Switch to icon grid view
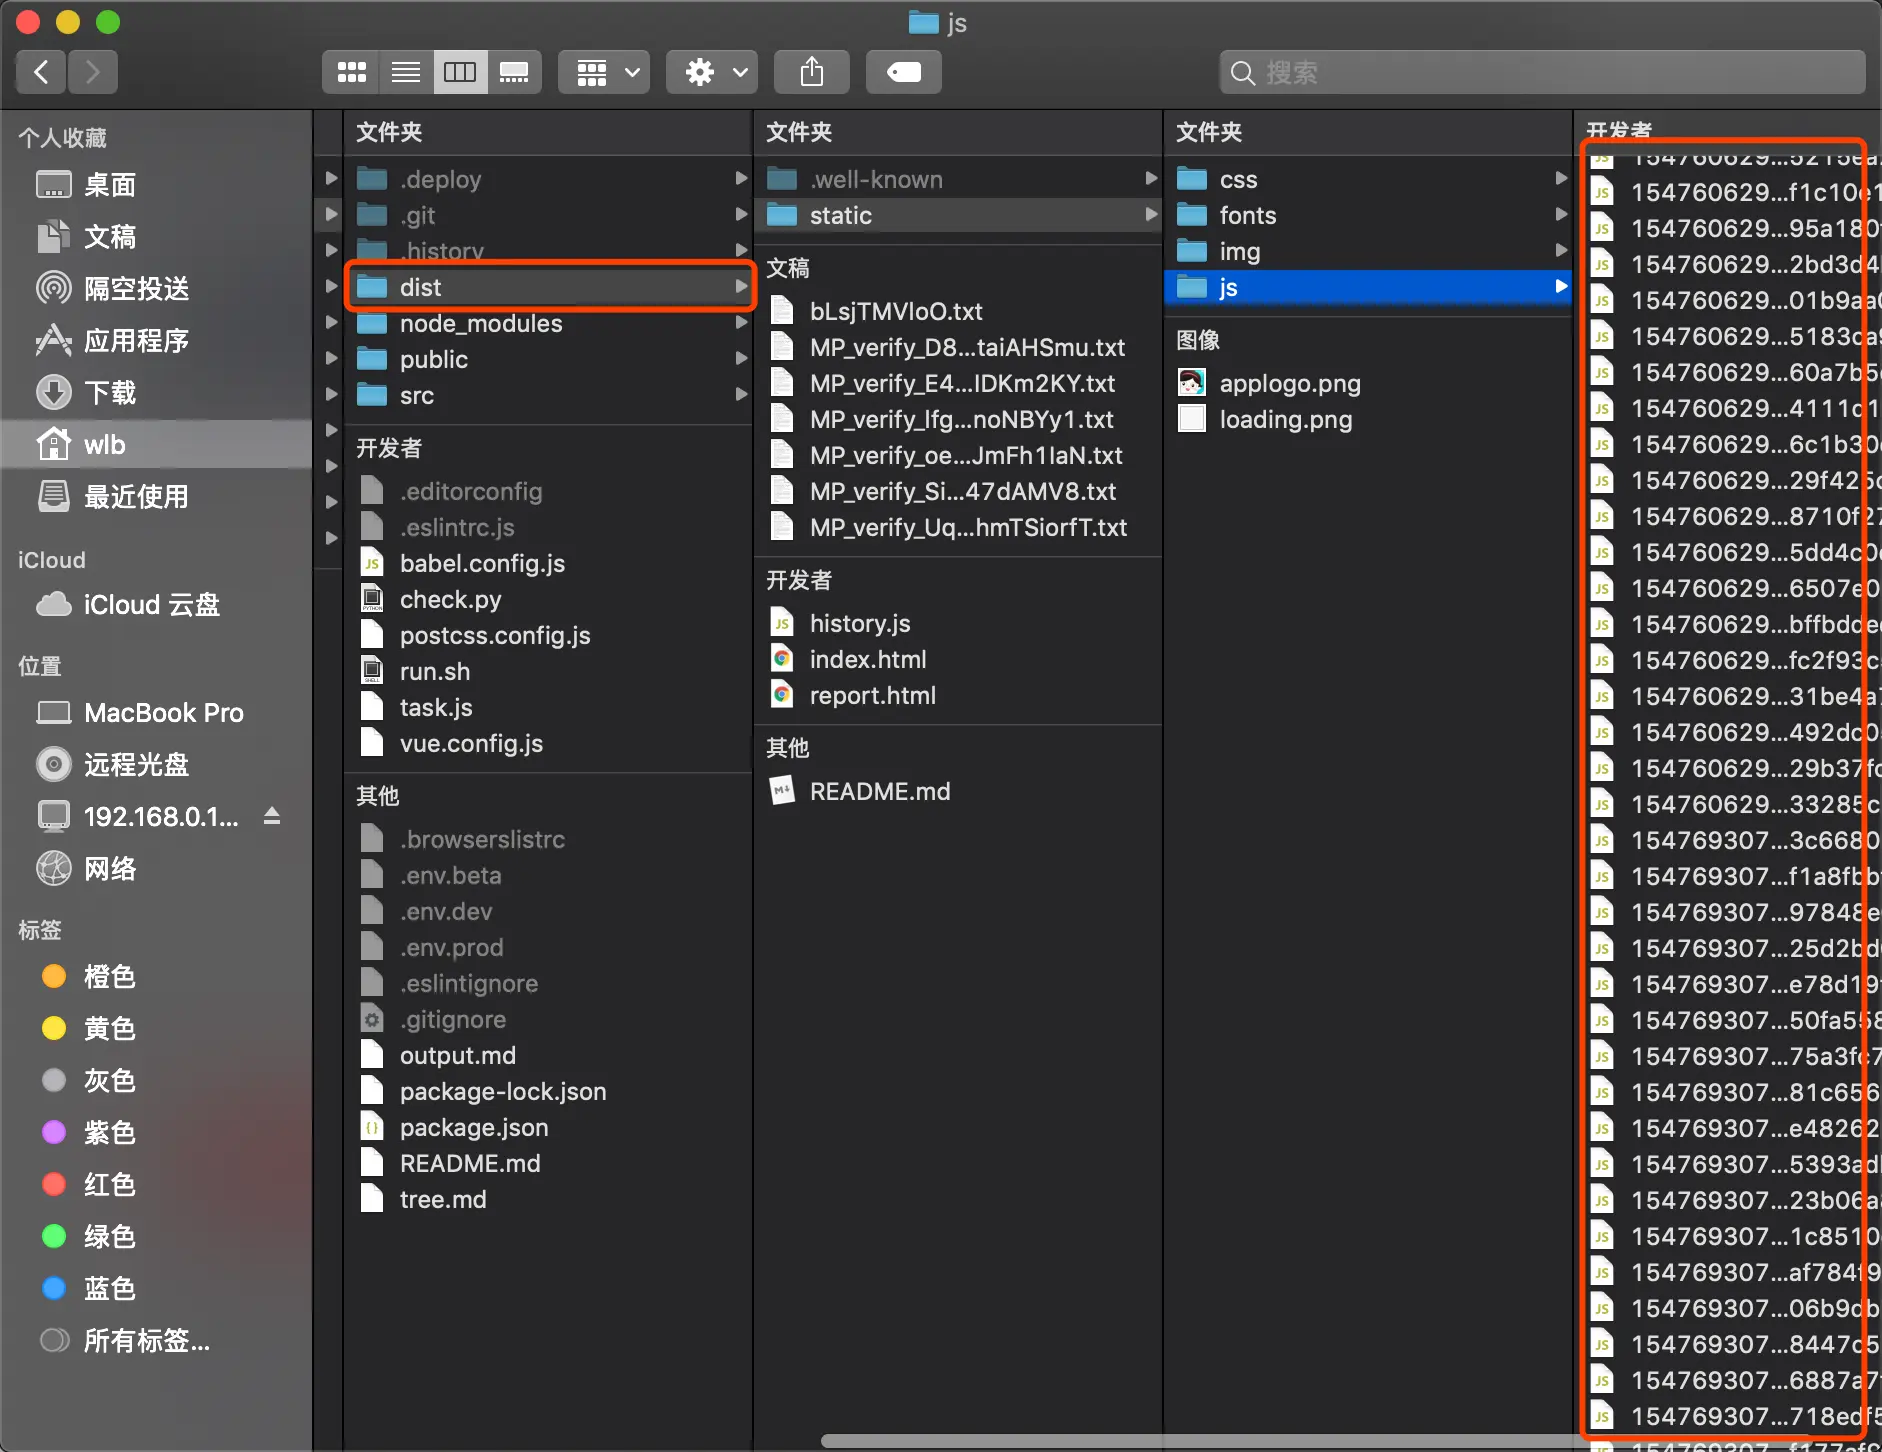1882x1452 pixels. pos(351,72)
